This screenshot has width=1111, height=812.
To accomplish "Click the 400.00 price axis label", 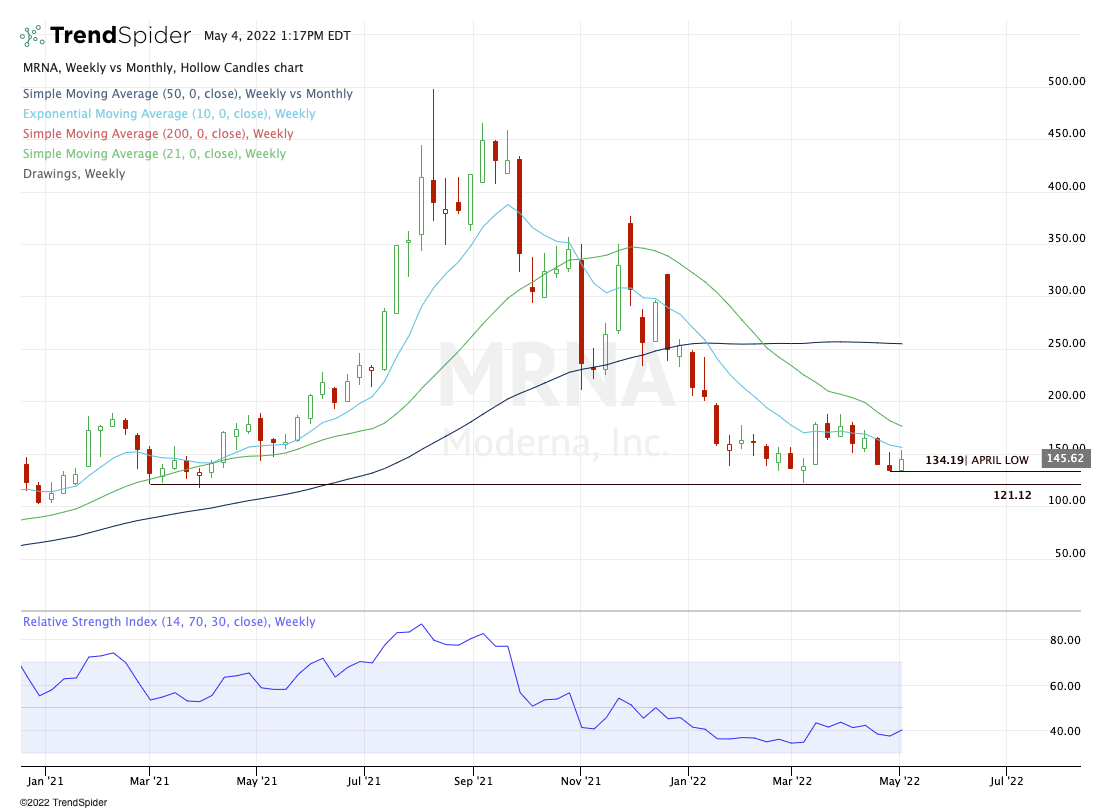I will point(1066,186).
